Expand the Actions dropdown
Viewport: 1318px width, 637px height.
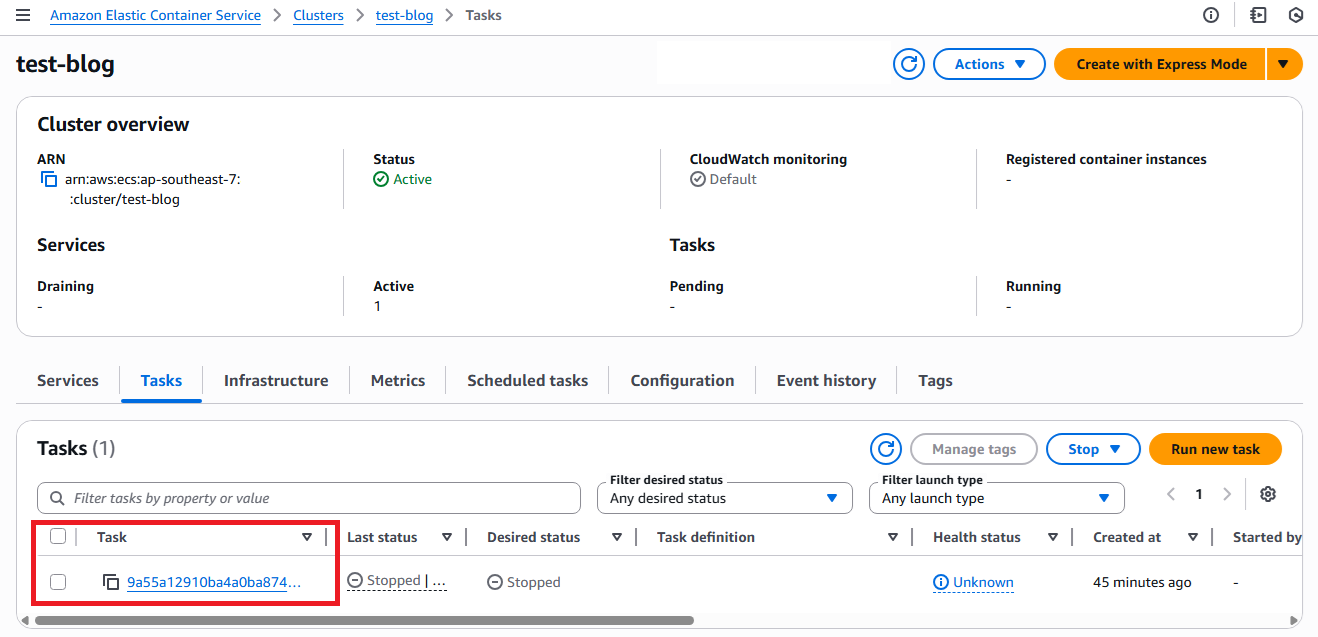coord(989,64)
